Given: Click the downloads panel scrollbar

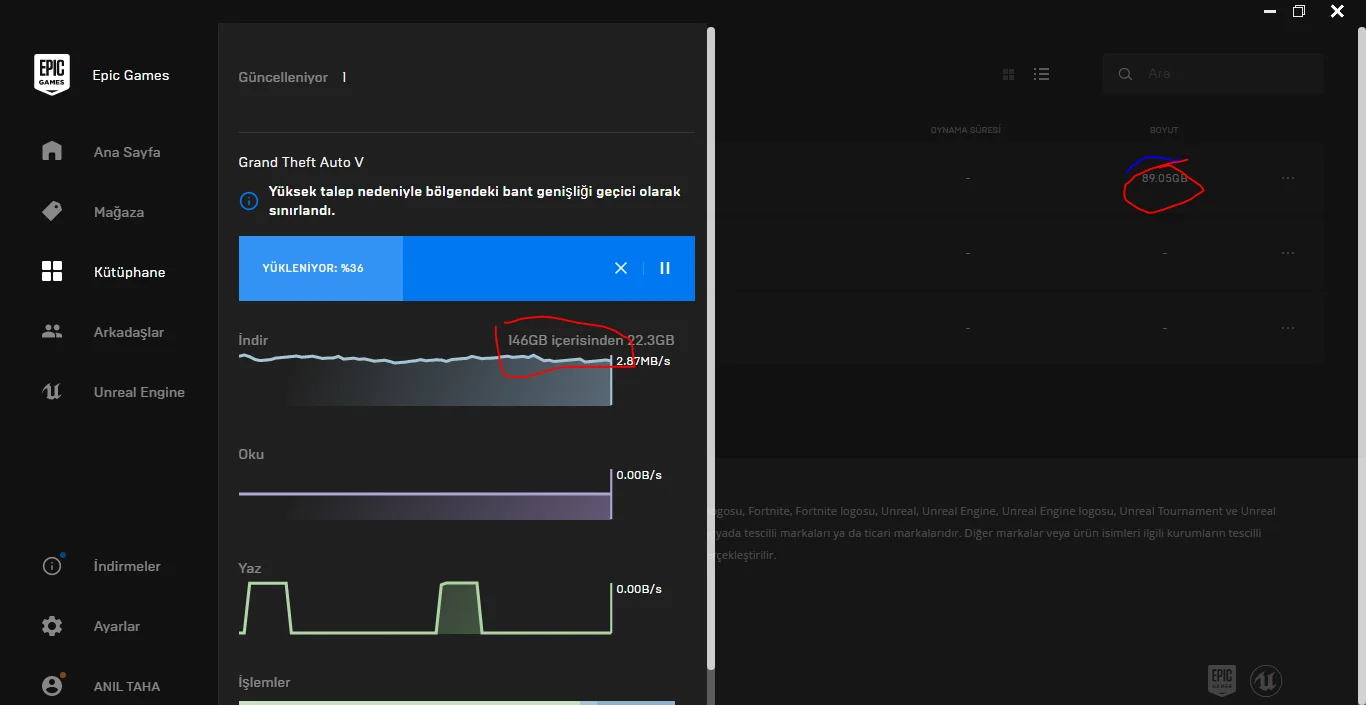Looking at the screenshot, I should (x=711, y=348).
